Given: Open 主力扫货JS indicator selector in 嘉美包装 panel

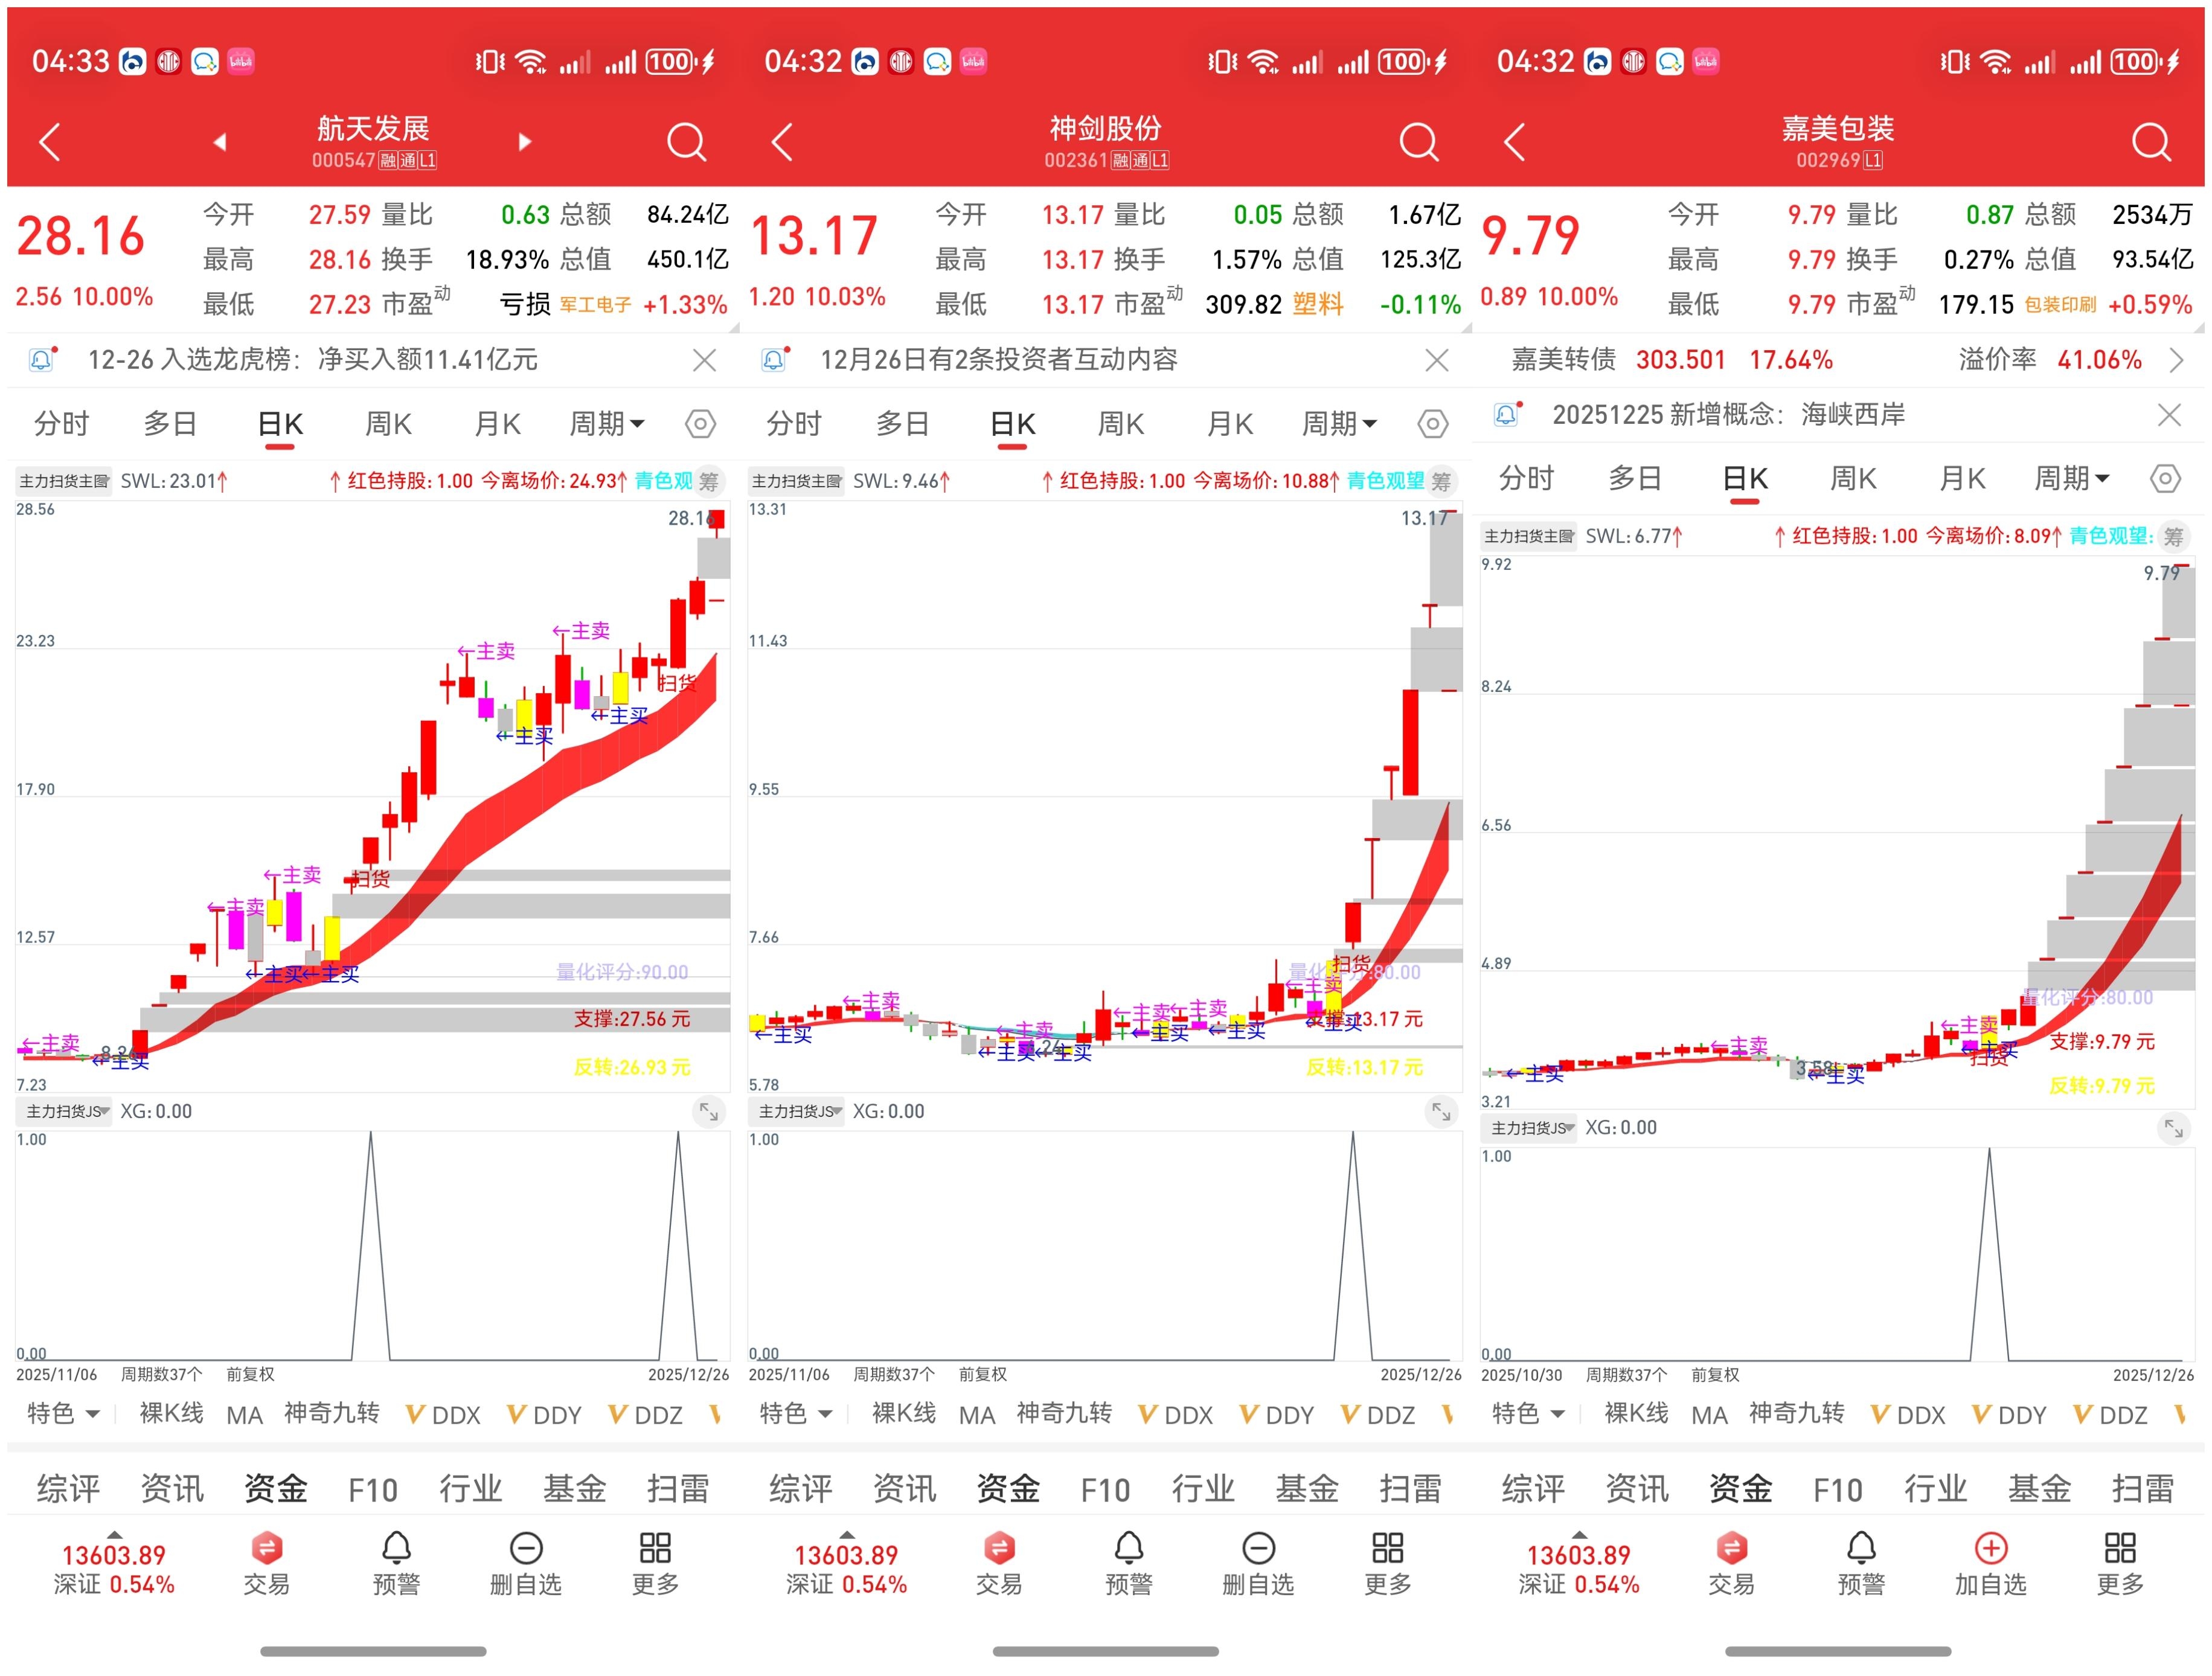Looking at the screenshot, I should click(1528, 1128).
